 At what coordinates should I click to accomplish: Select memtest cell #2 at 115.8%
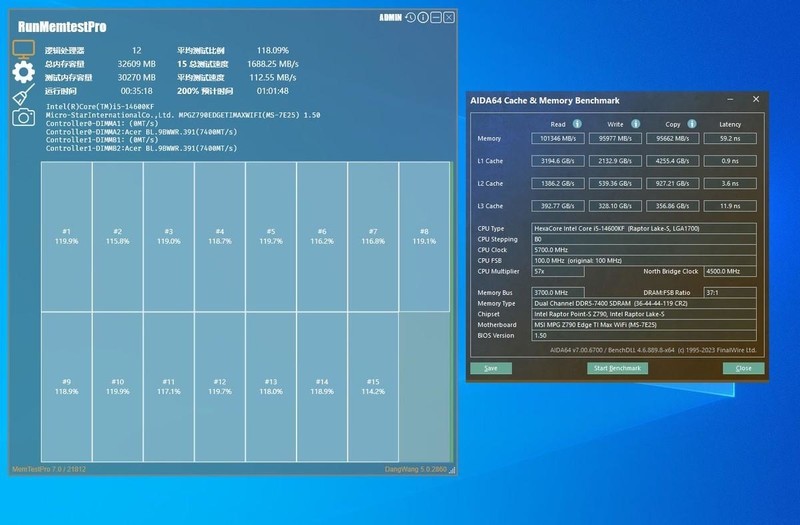pyautogui.click(x=118, y=236)
